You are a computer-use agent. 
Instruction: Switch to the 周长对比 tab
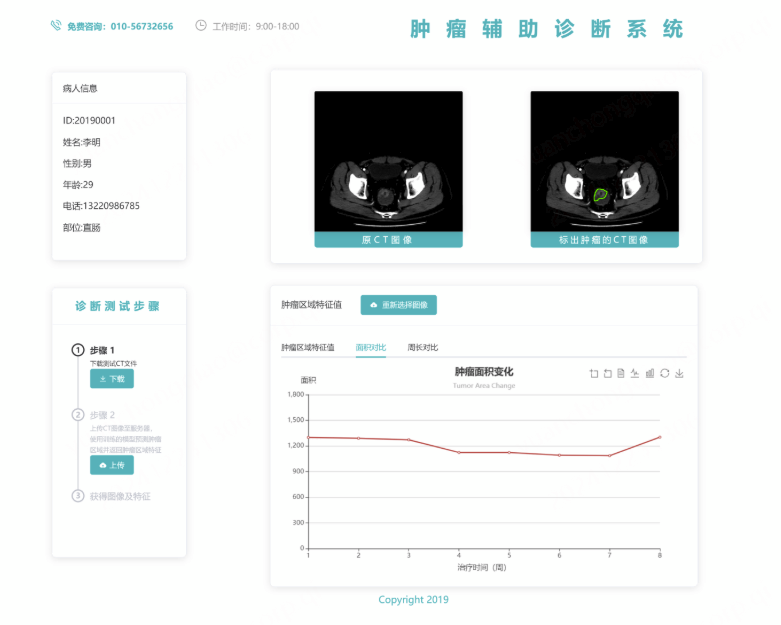422,348
